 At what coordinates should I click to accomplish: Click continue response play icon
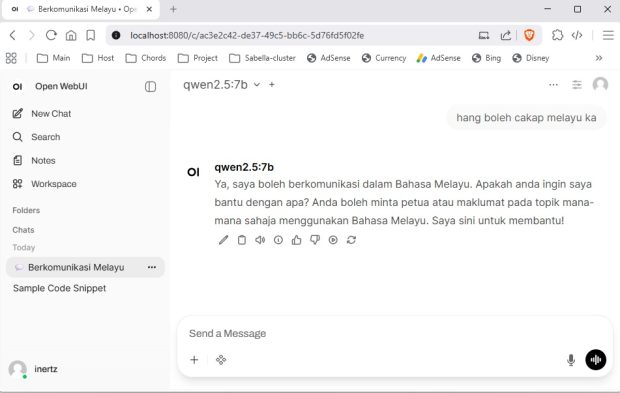click(333, 240)
